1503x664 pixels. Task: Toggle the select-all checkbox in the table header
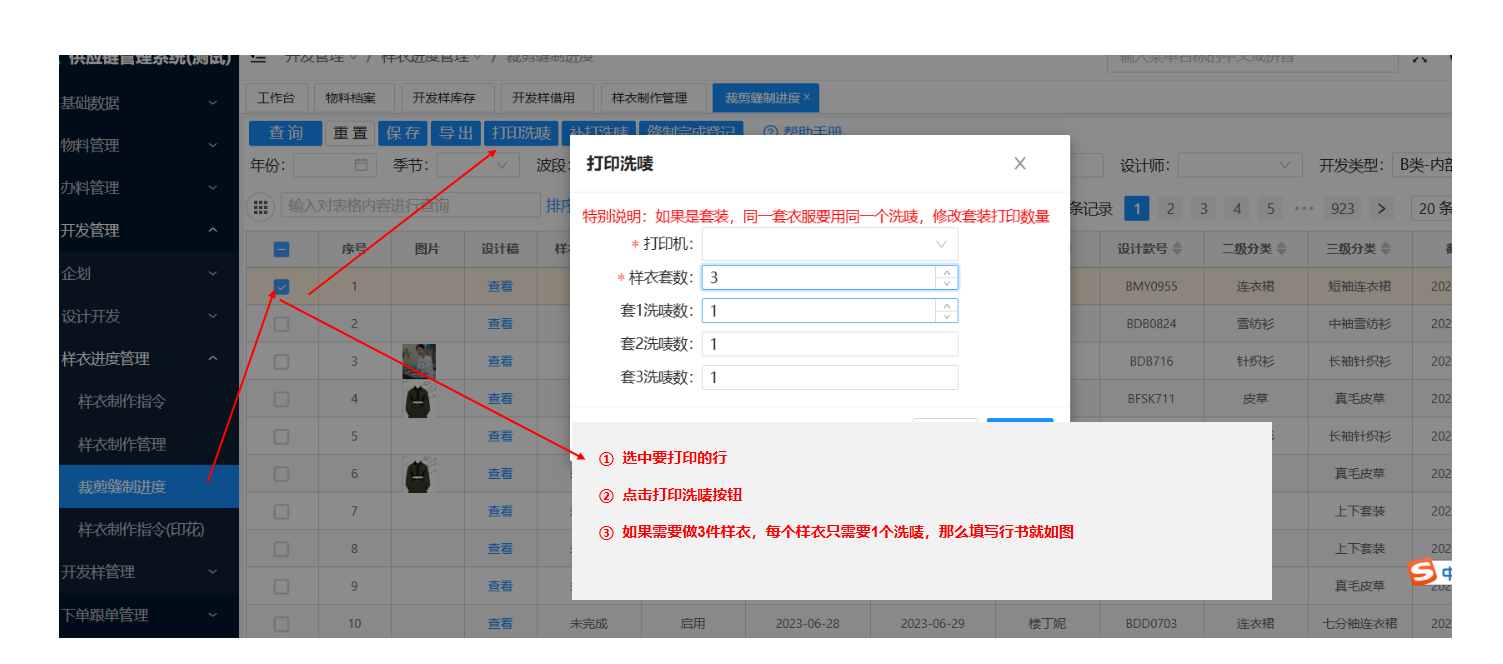(x=282, y=250)
